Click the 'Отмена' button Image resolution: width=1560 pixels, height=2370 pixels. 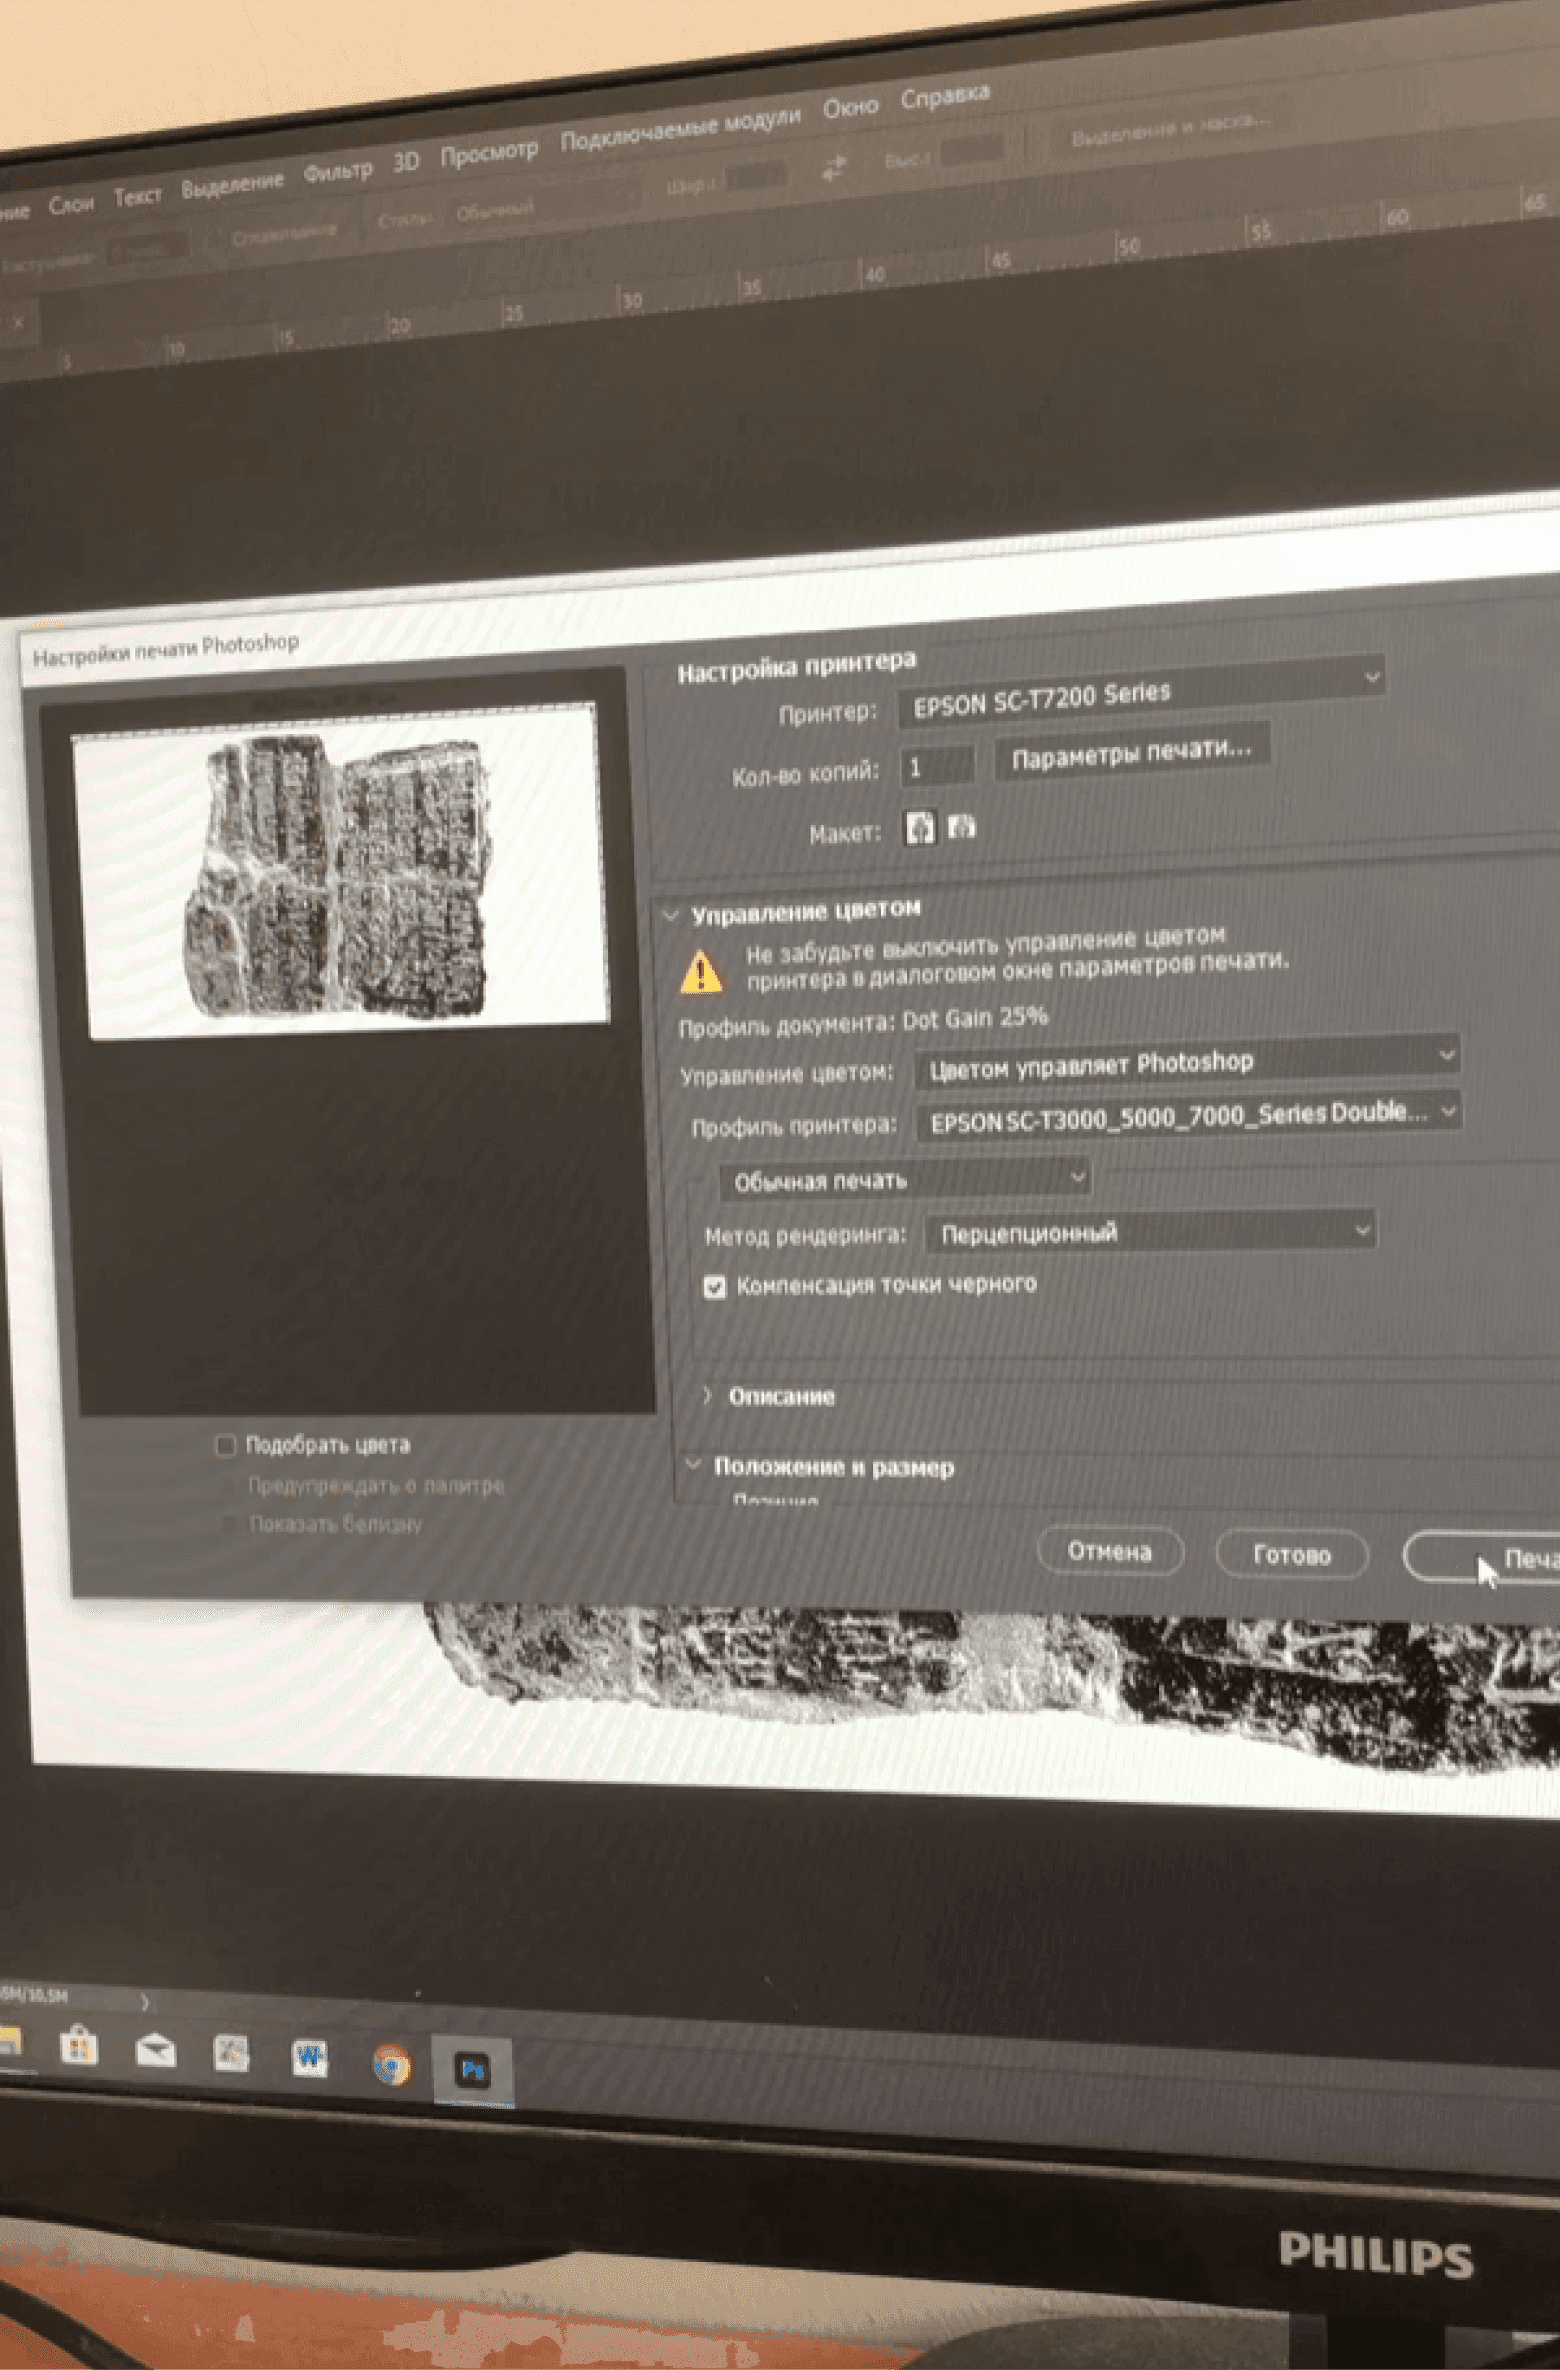tap(1110, 1551)
